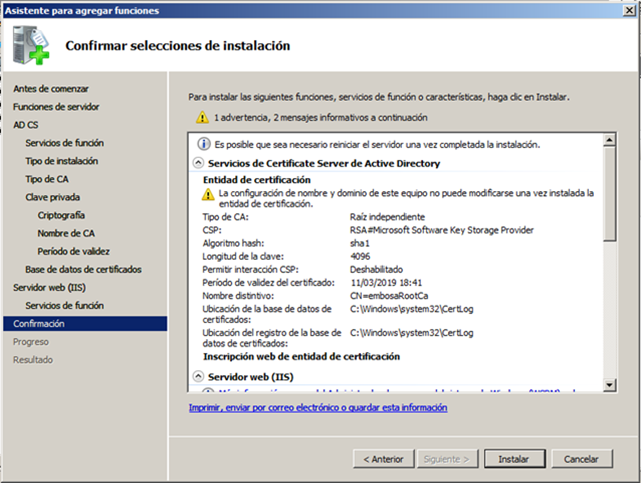Select 'Período de validez' in sidebar
Screen dimensions: 641x483
pyautogui.click(x=73, y=251)
